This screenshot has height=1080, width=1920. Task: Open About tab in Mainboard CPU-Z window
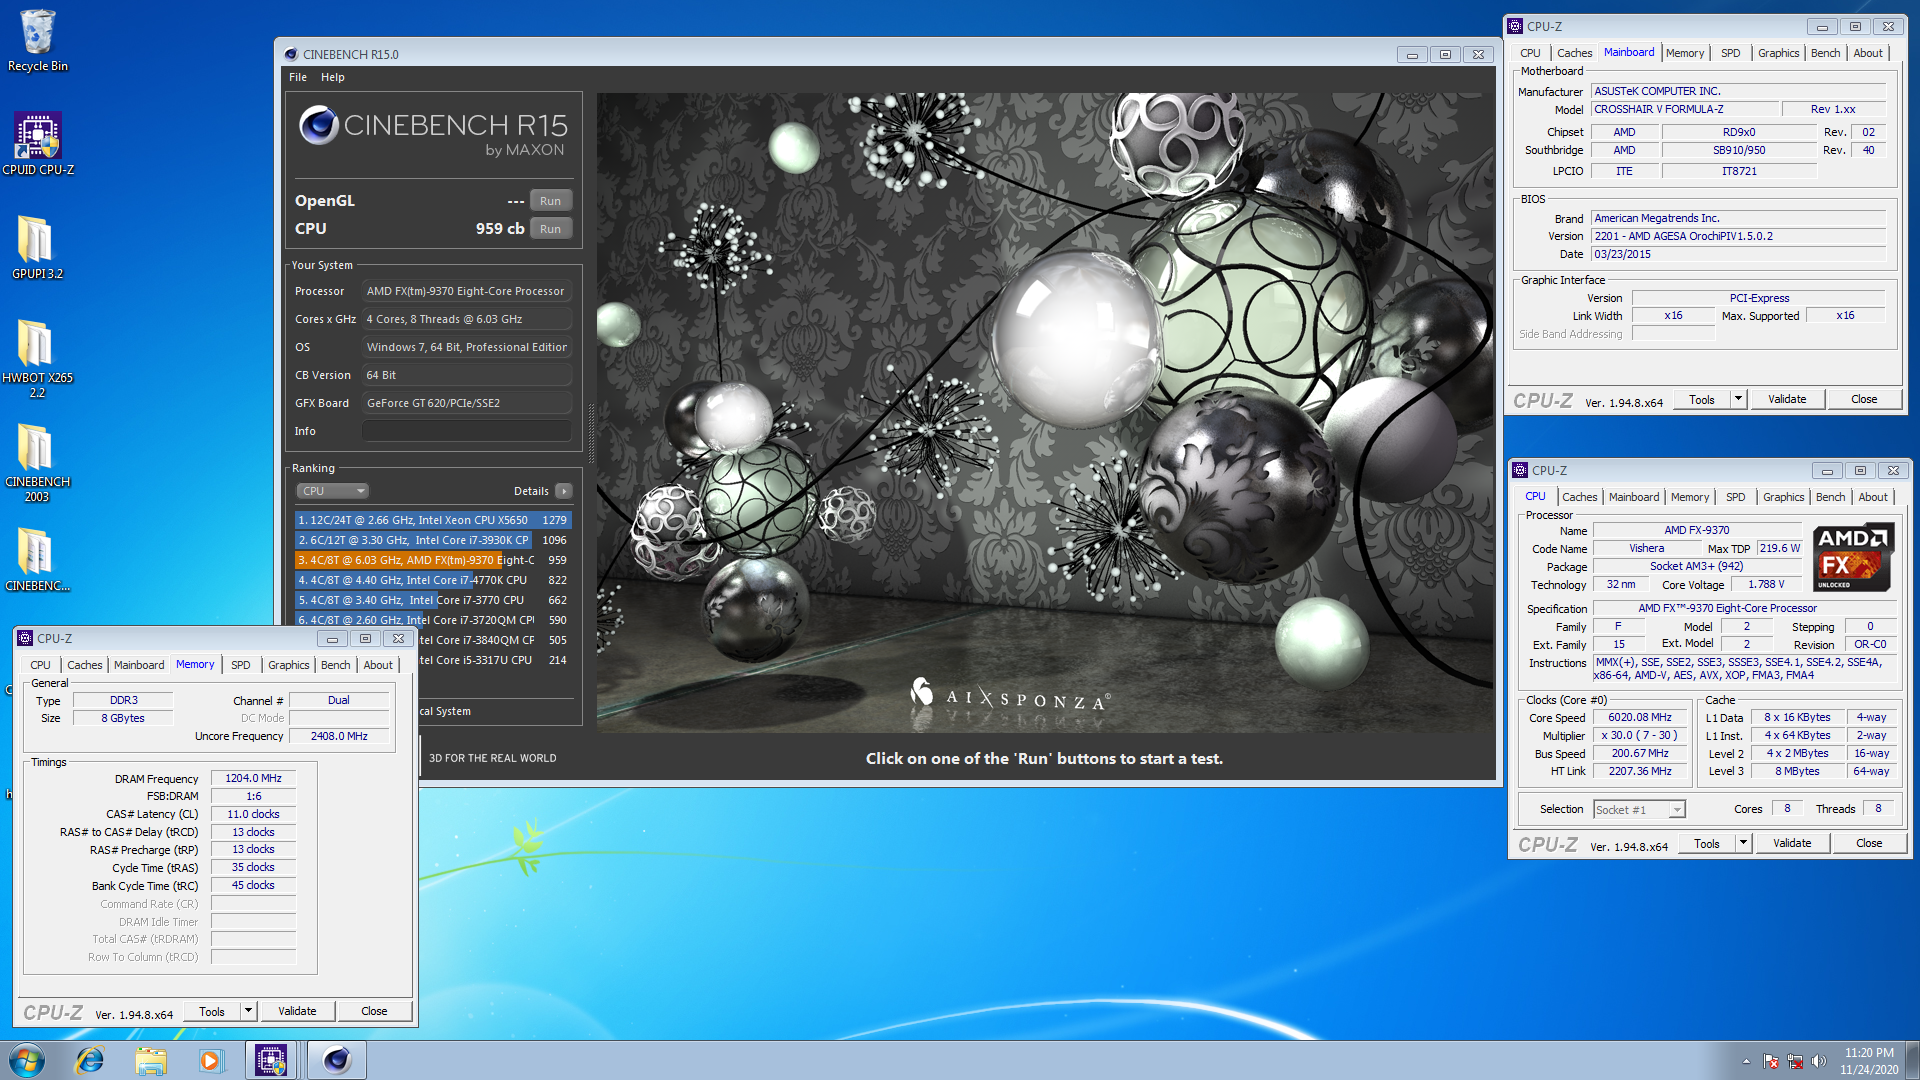(x=1868, y=53)
